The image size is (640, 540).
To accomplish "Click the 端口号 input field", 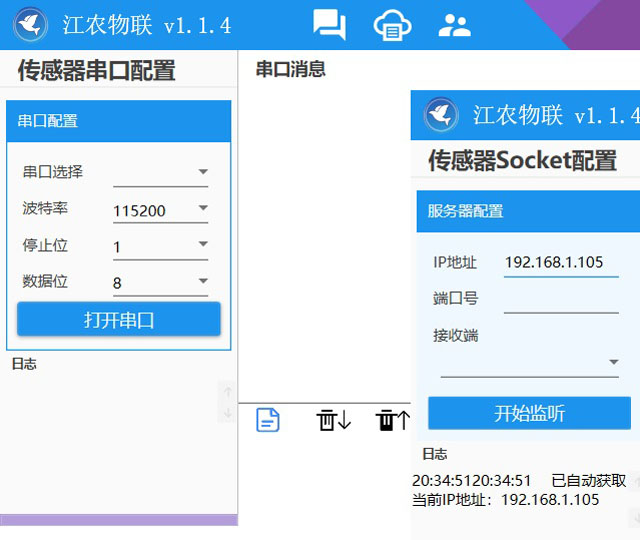I will pos(560,299).
